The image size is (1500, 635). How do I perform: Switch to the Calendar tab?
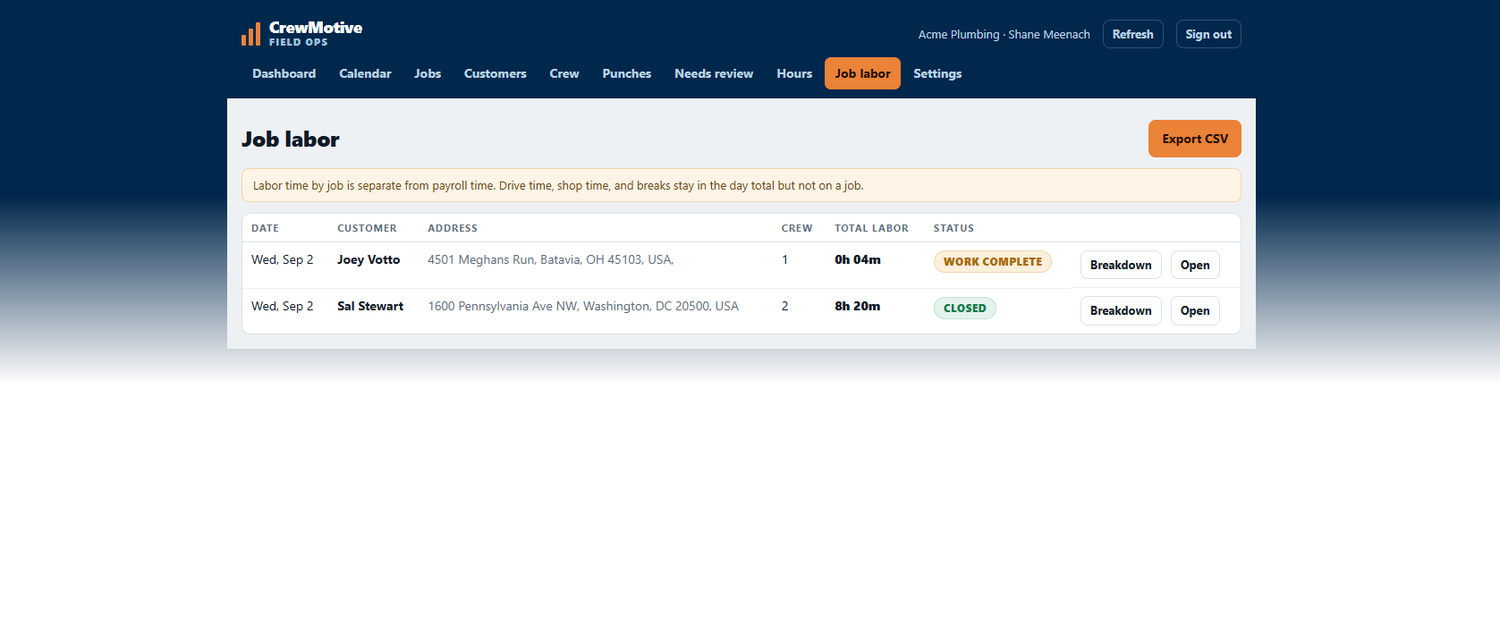(x=365, y=74)
